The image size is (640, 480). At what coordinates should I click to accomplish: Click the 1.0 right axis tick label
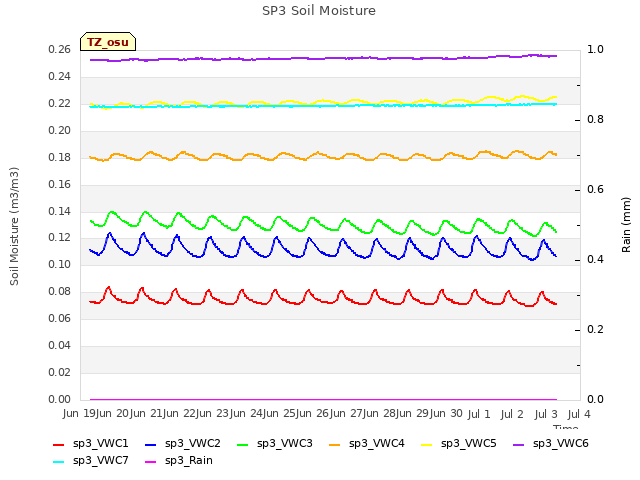(x=595, y=49)
